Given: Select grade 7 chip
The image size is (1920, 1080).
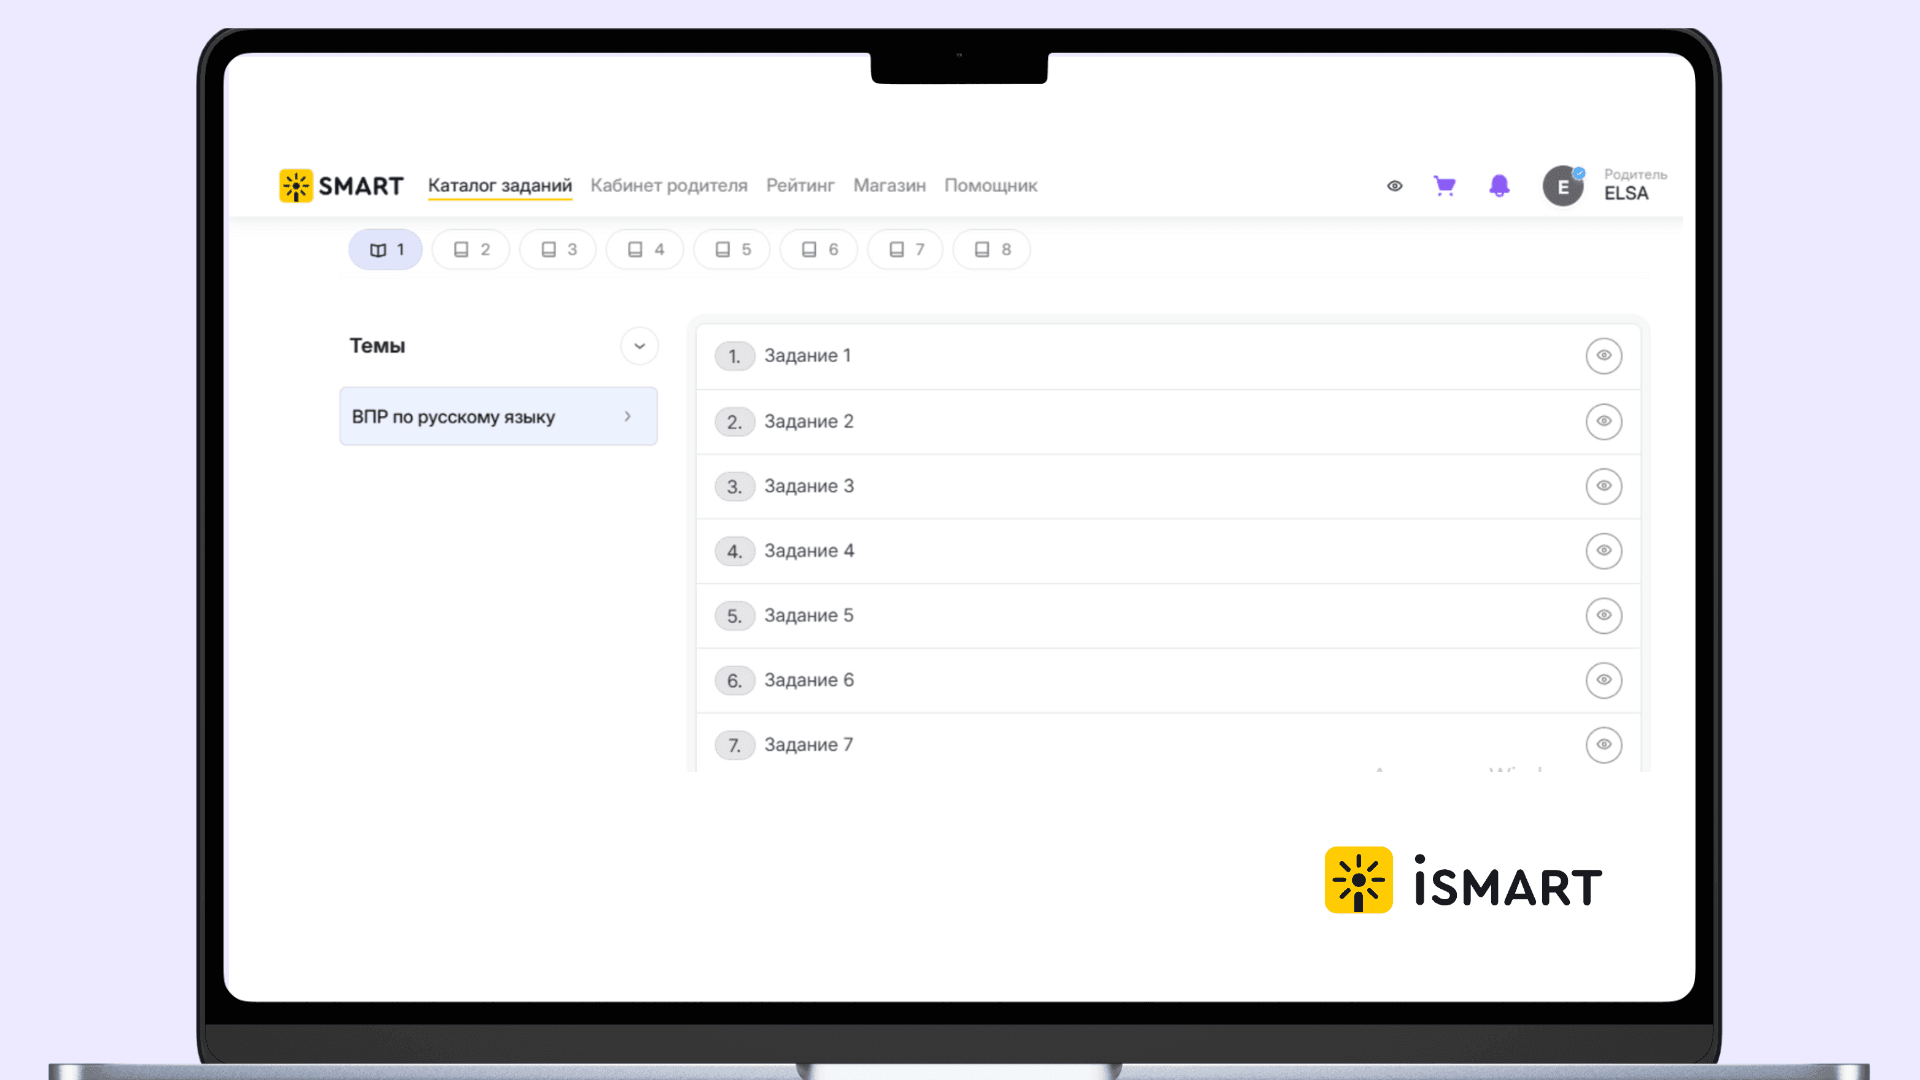Looking at the screenshot, I should pyautogui.click(x=906, y=250).
